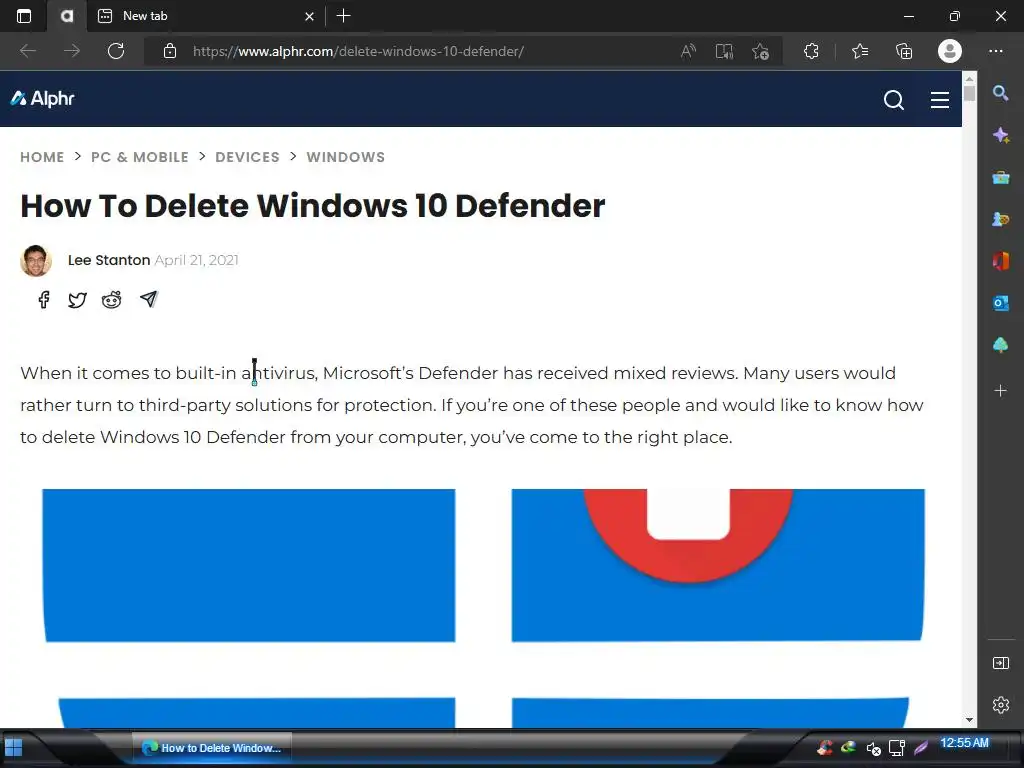Viewport: 1024px width, 768px height.
Task: Click the April 21, 2021 date
Action: [196, 260]
